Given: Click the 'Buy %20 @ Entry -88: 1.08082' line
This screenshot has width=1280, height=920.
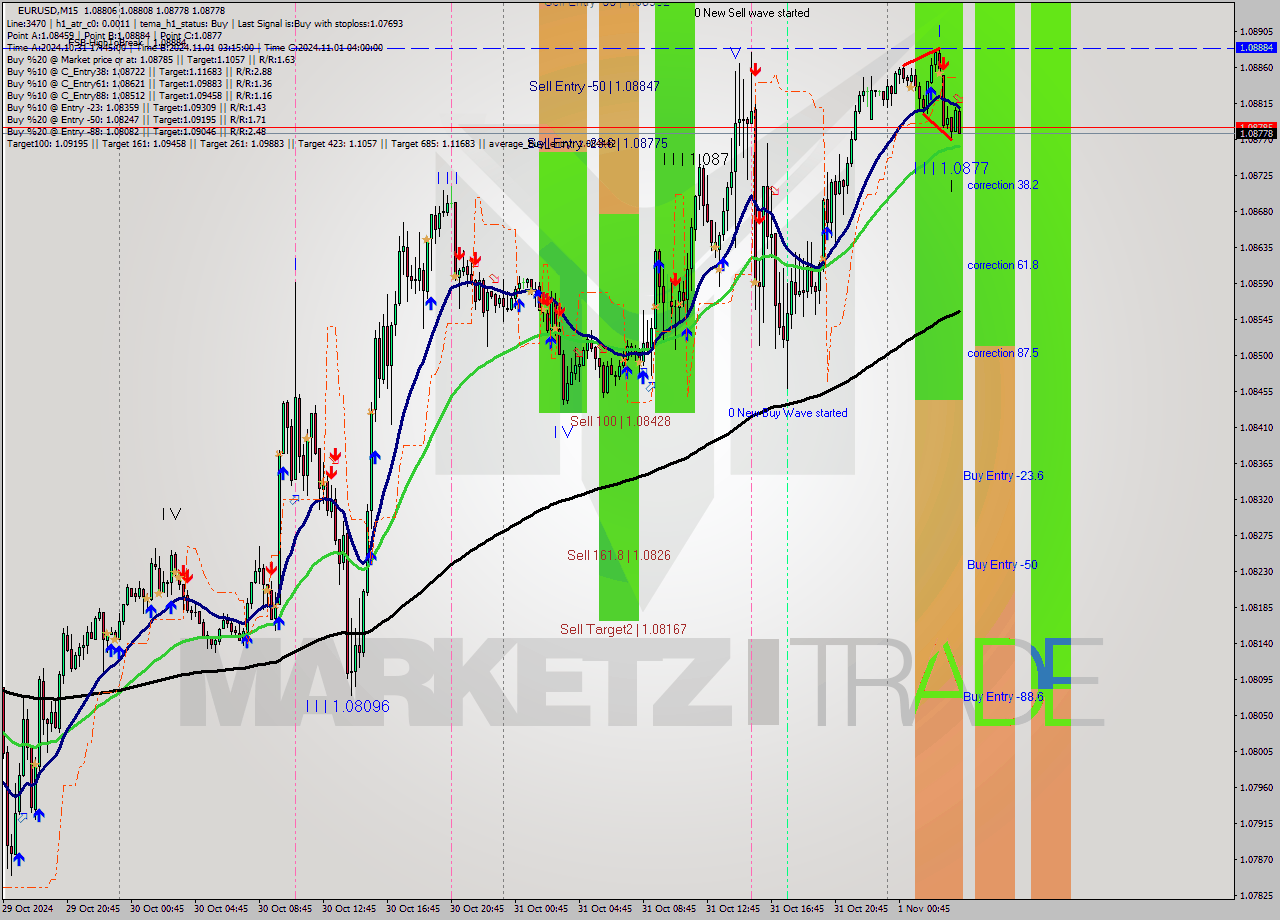Looking at the screenshot, I should pos(136,131).
